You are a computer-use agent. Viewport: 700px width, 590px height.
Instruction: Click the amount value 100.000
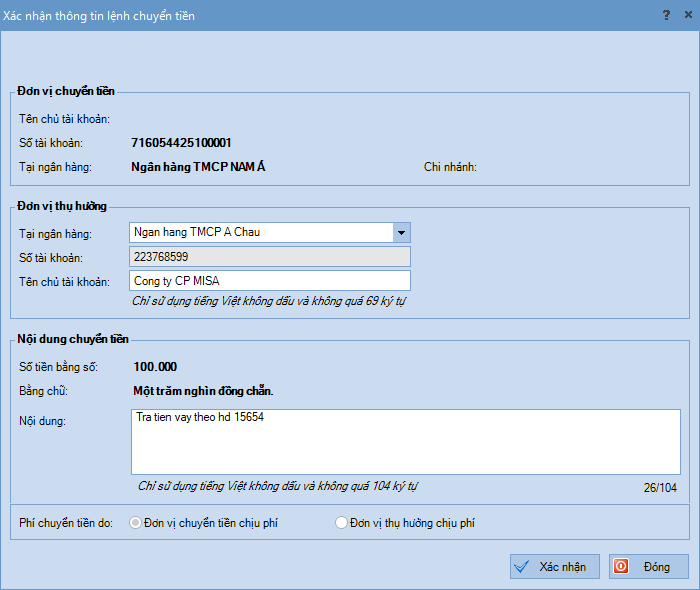pos(155,367)
